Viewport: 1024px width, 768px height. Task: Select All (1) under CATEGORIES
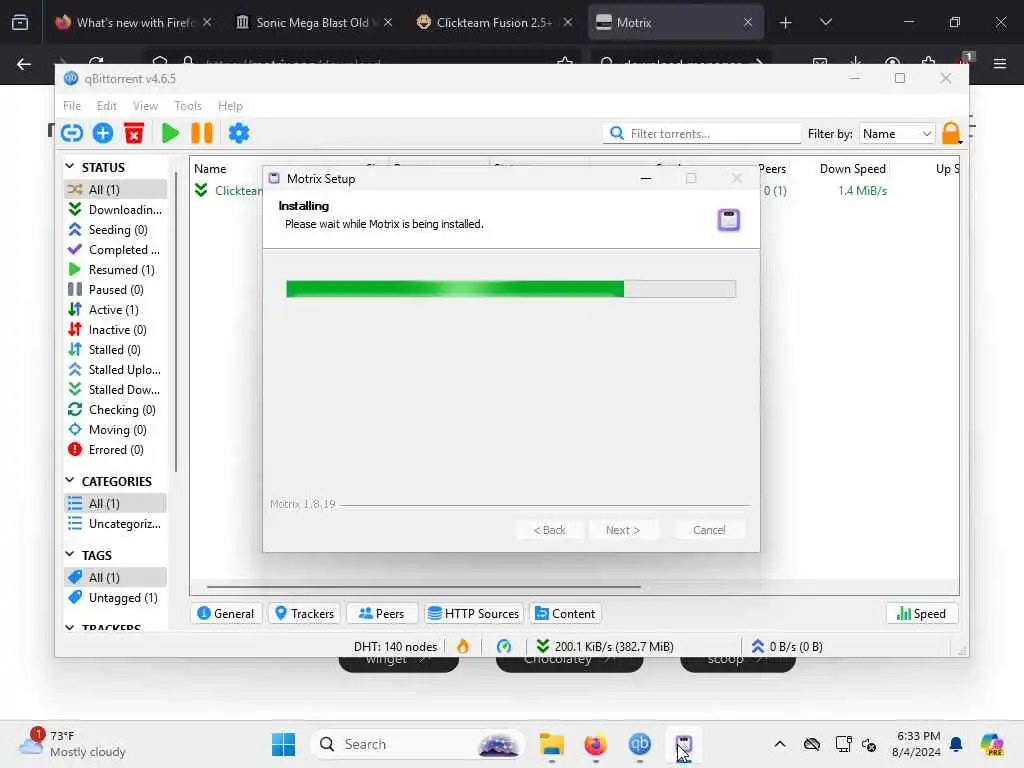pyautogui.click(x=116, y=504)
